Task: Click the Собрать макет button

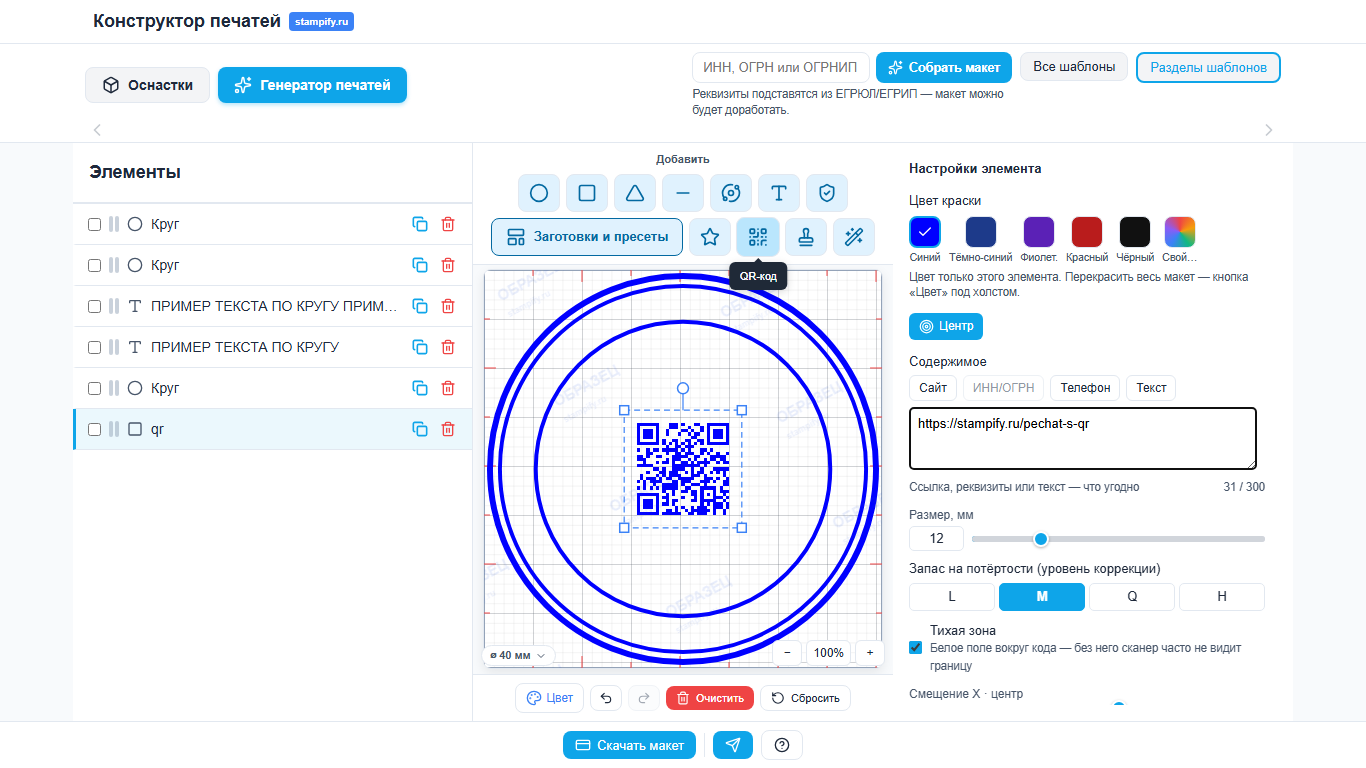Action: tap(944, 67)
